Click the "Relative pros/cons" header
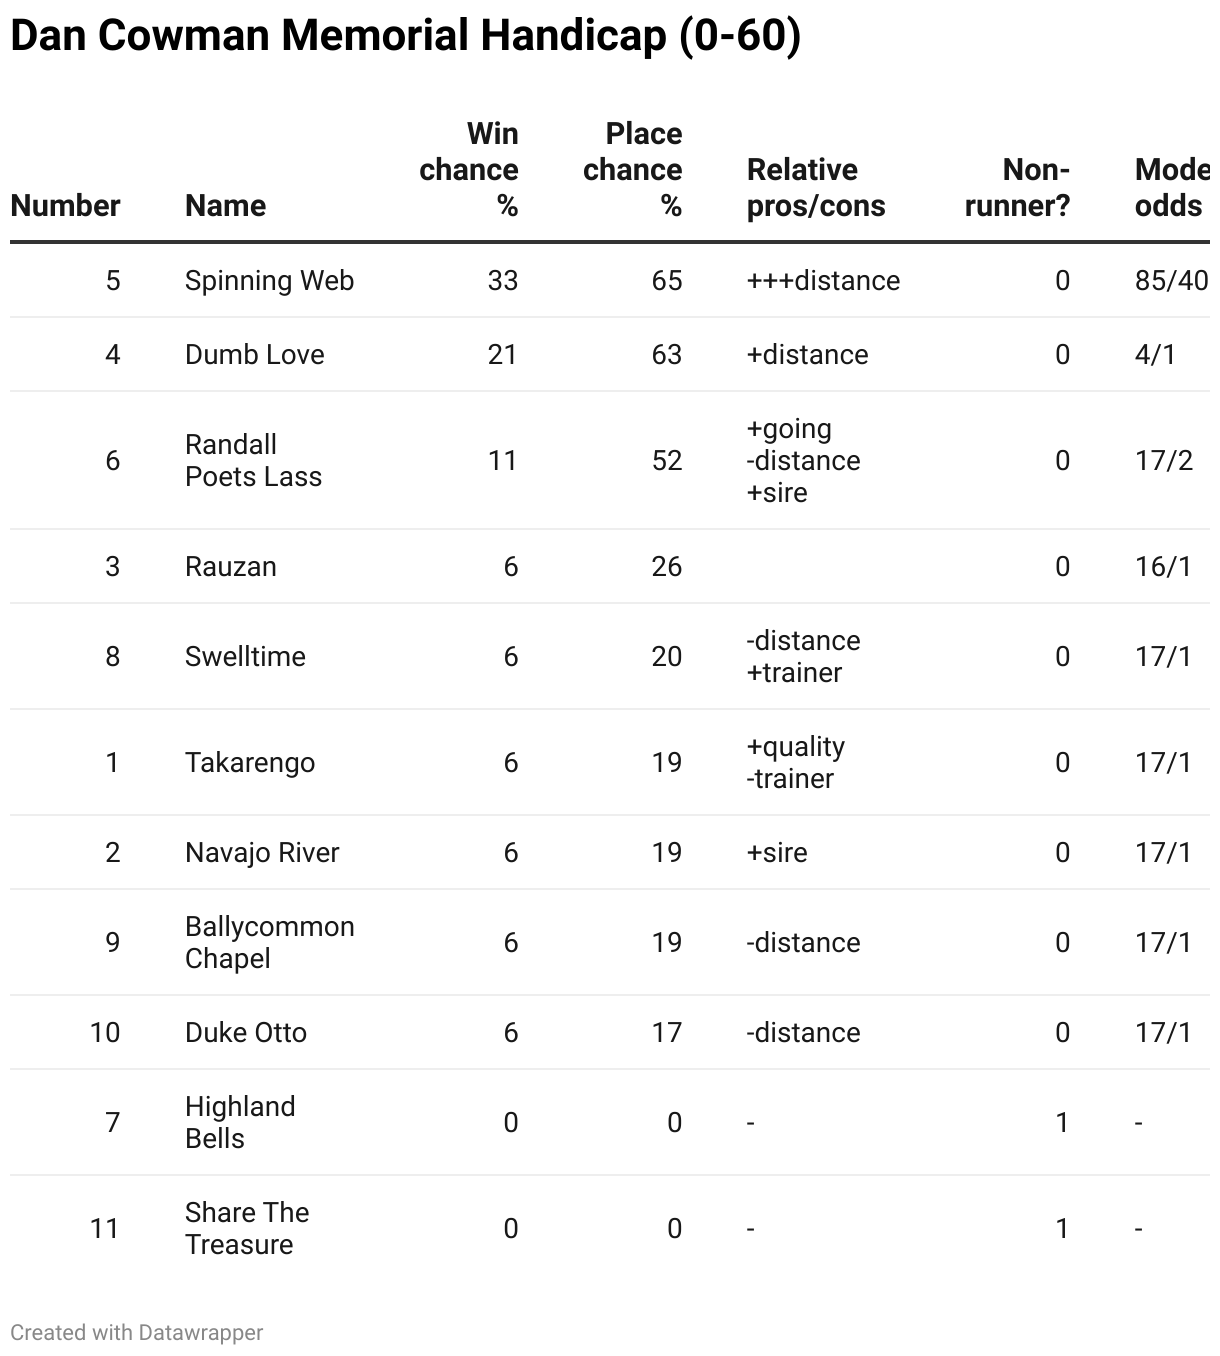Screen dimensions: 1220x1356 point(816,188)
